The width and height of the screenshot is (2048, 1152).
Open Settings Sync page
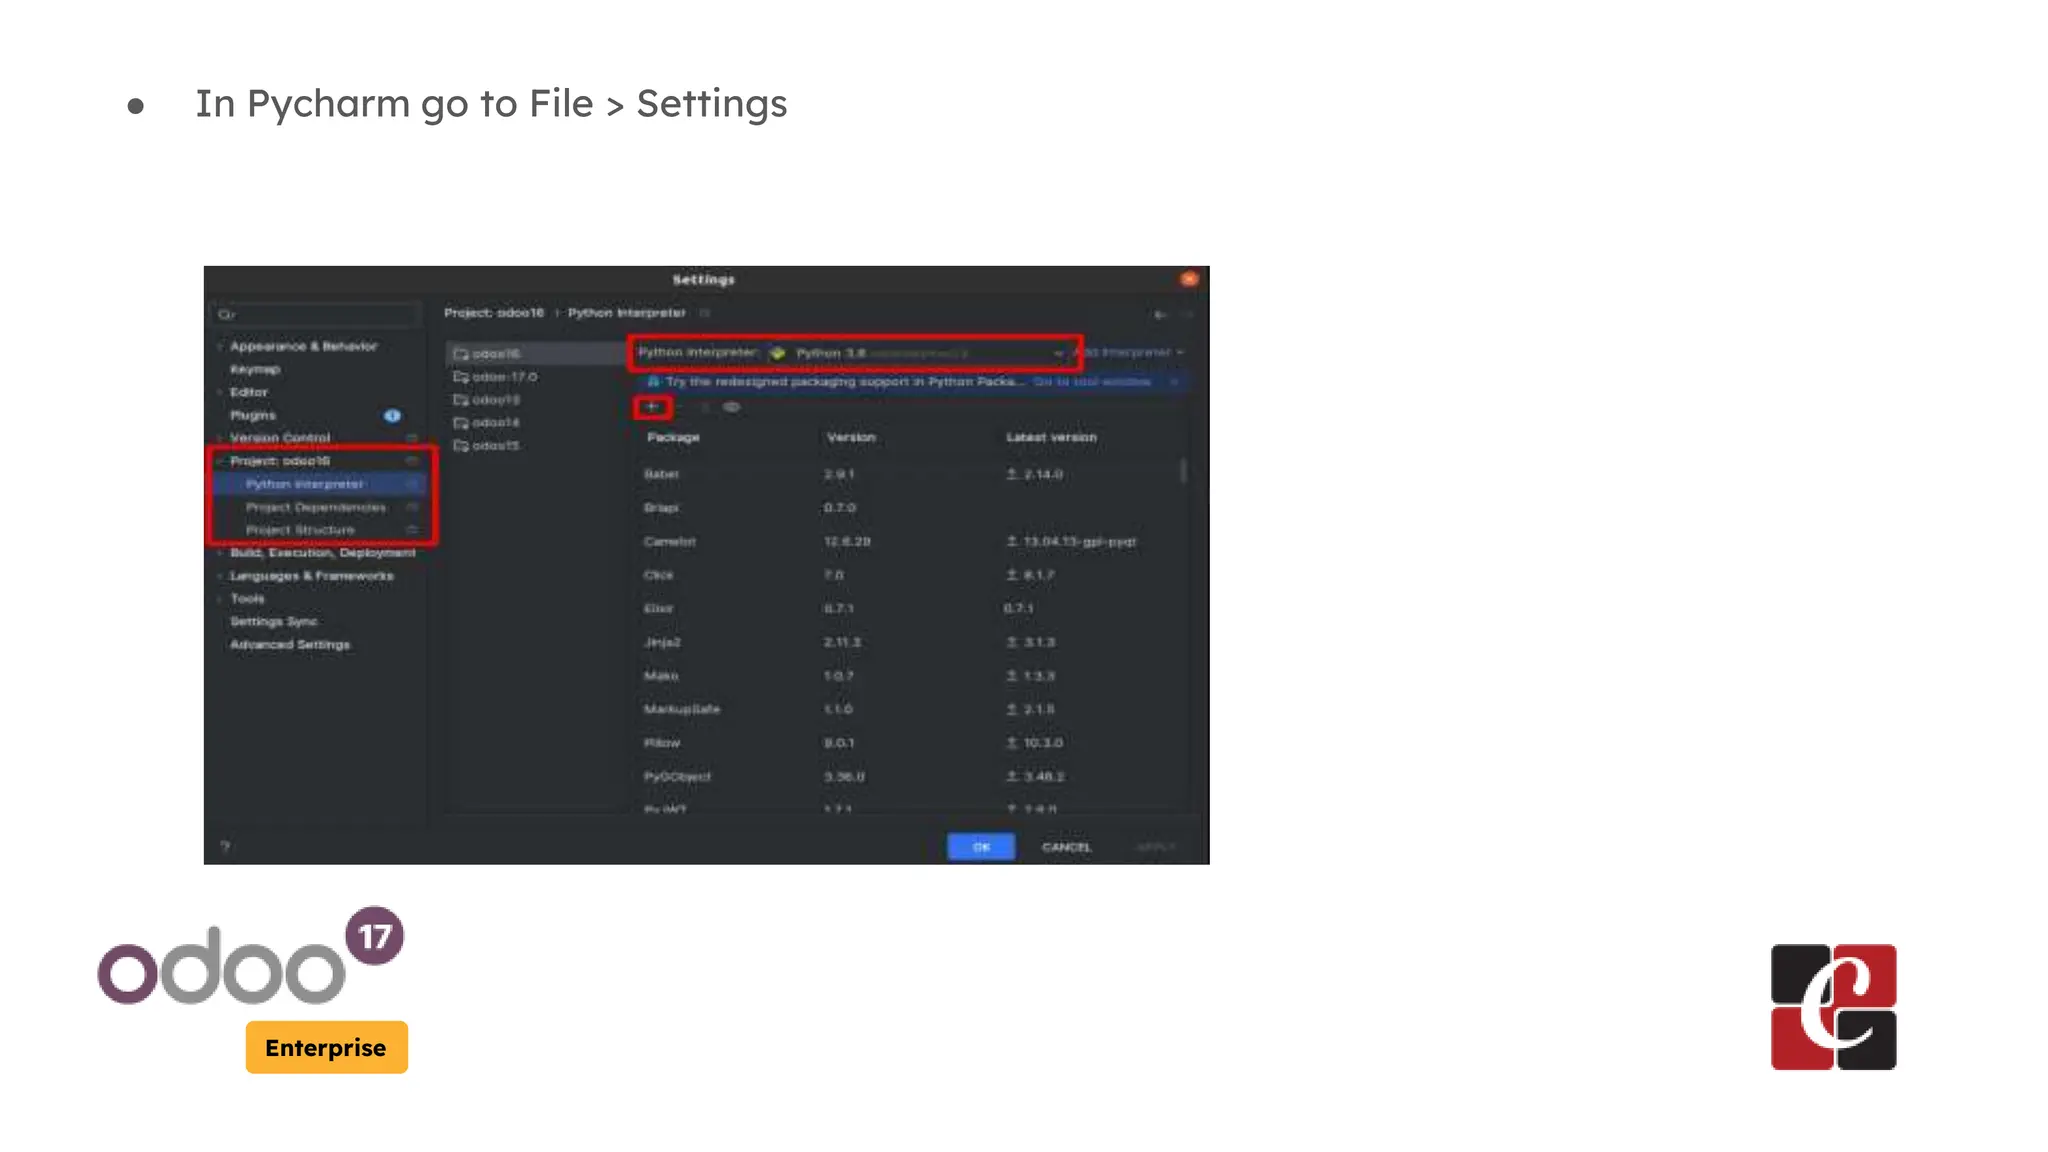pyautogui.click(x=274, y=622)
